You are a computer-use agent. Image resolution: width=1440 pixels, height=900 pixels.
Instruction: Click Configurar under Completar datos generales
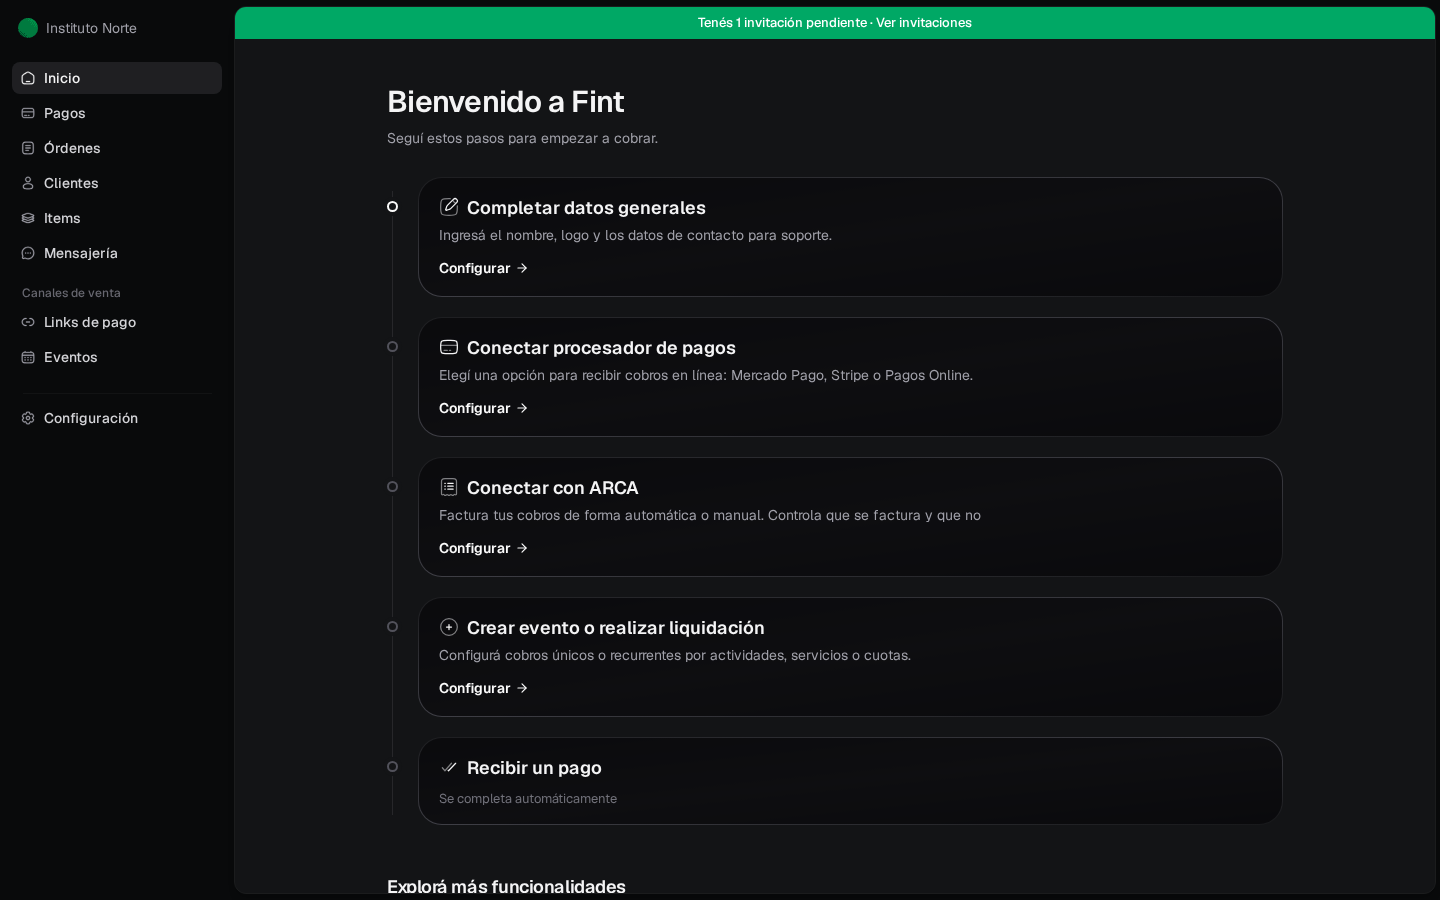(x=483, y=268)
